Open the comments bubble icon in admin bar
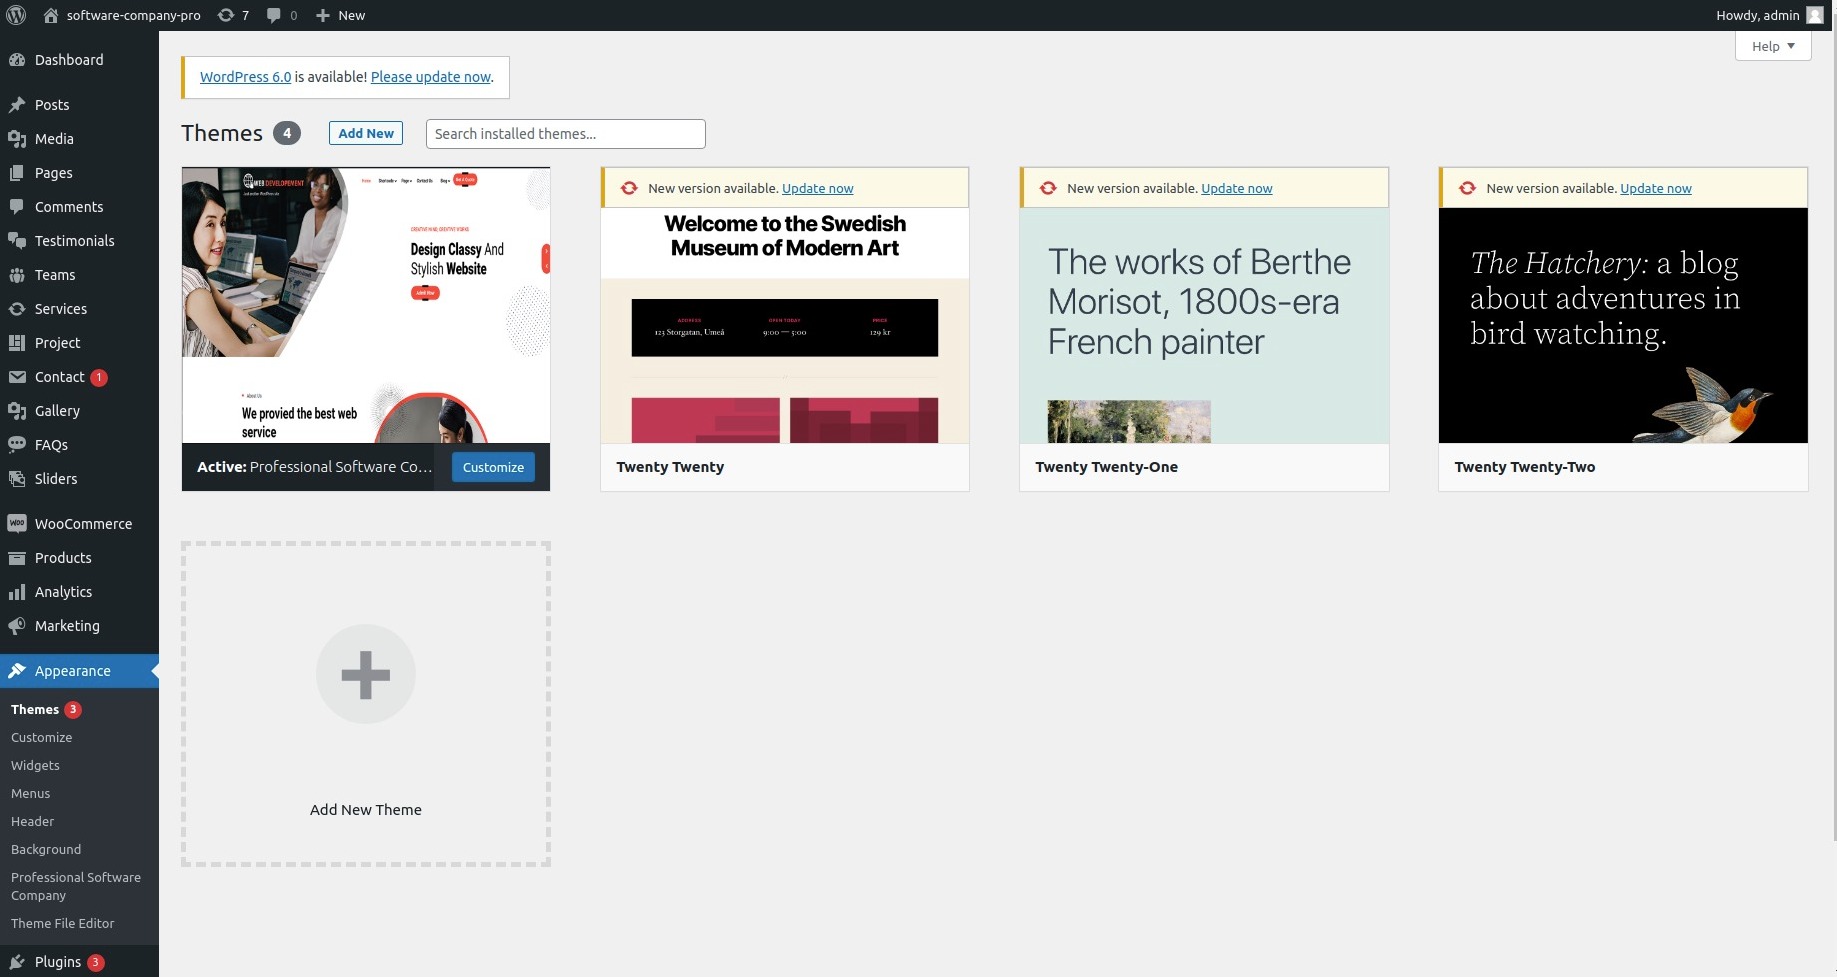 tap(274, 15)
